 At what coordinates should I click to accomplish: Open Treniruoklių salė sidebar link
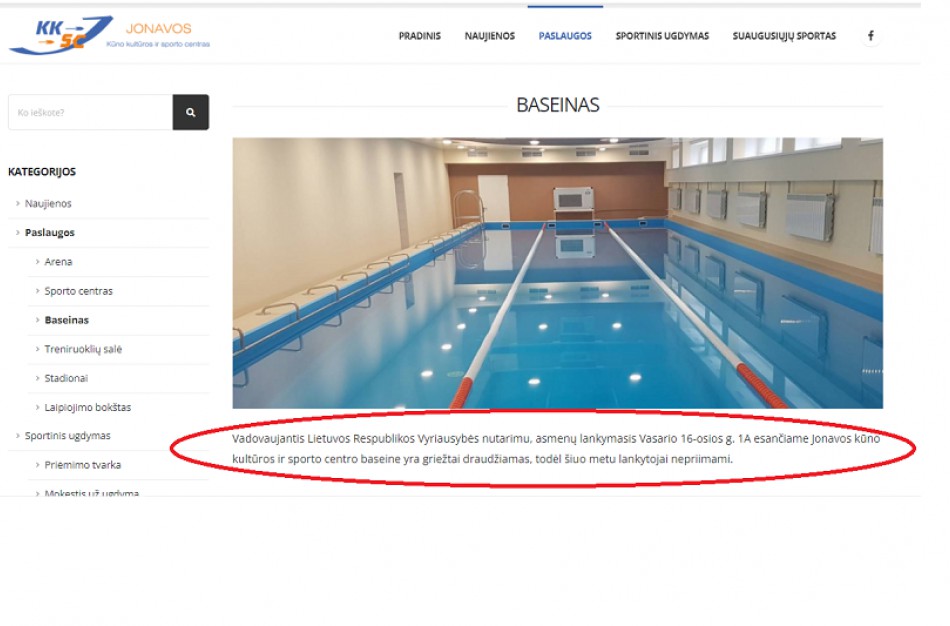[x=83, y=349]
